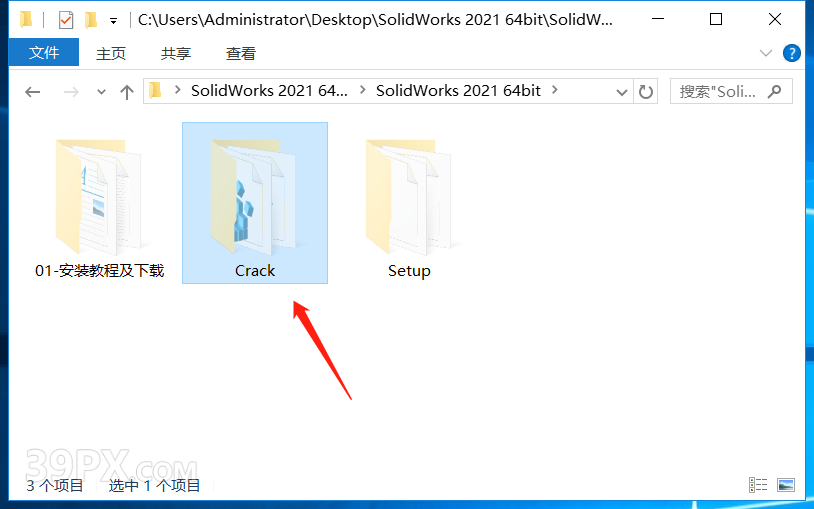Click the New folder quick access icon
The height and width of the screenshot is (509, 814).
click(91, 20)
